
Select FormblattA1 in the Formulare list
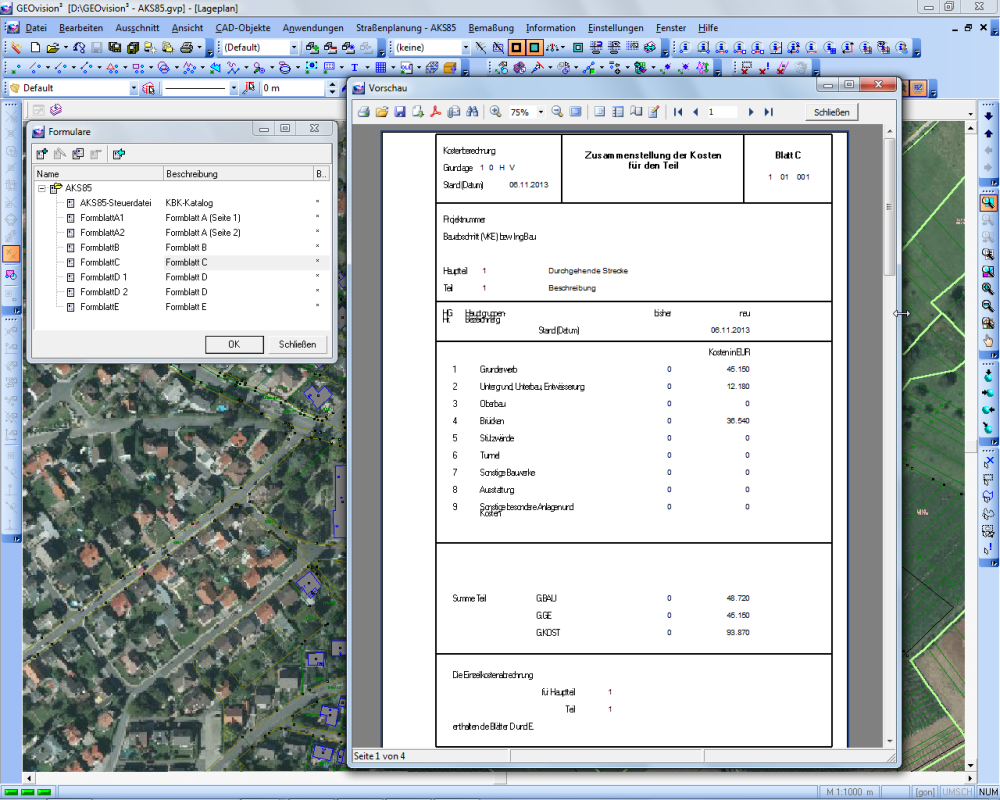(x=102, y=218)
